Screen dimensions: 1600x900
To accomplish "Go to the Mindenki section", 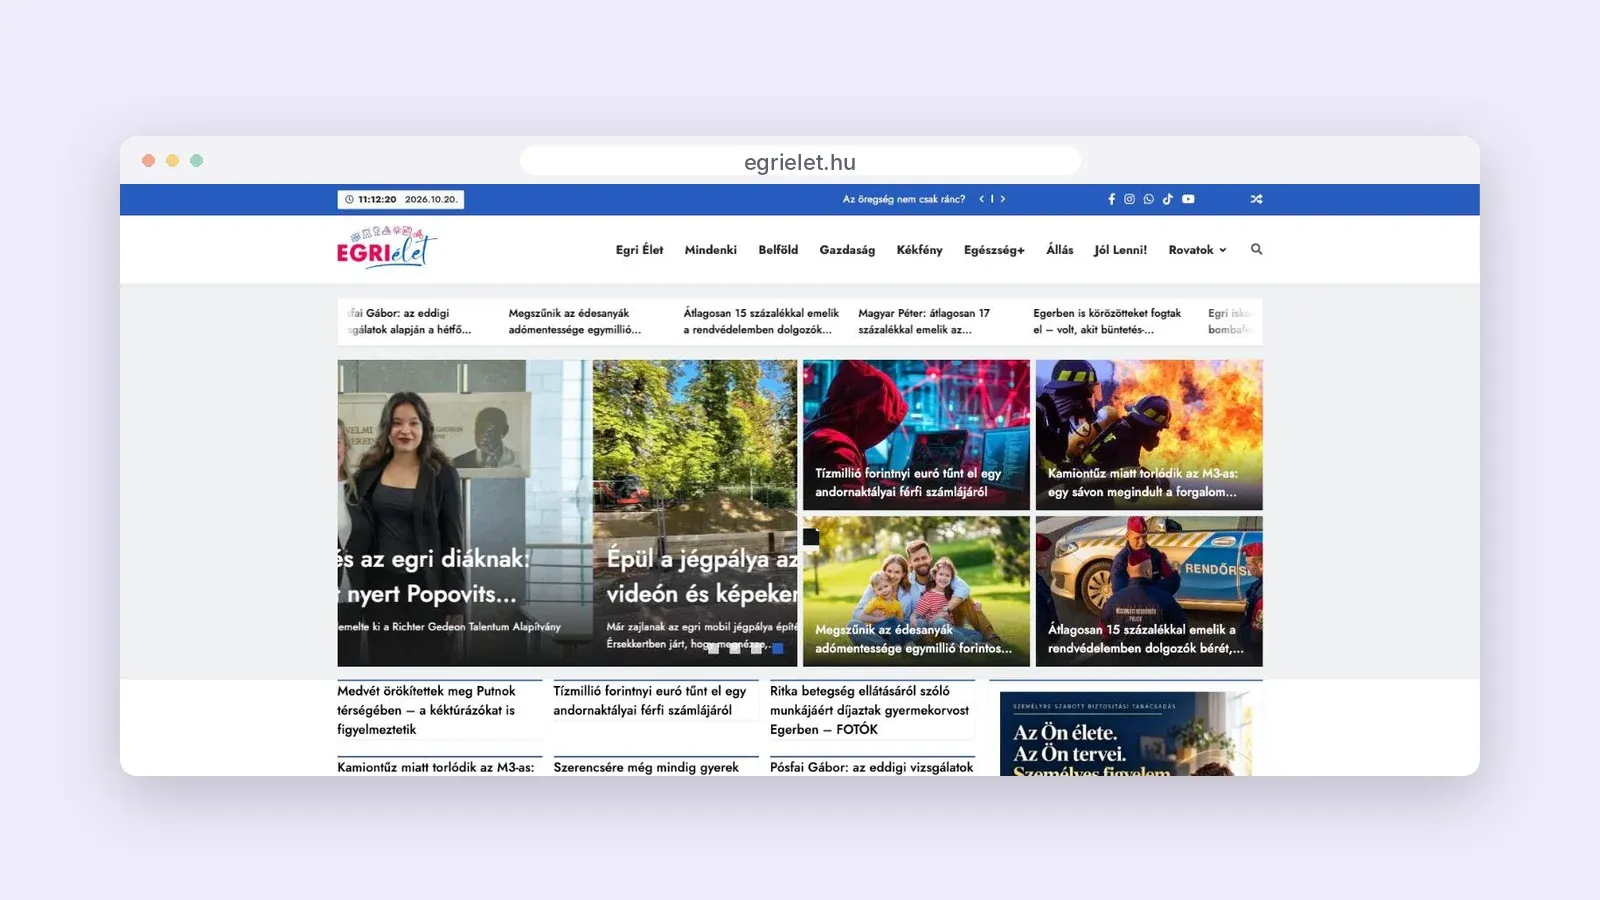I will click(711, 250).
